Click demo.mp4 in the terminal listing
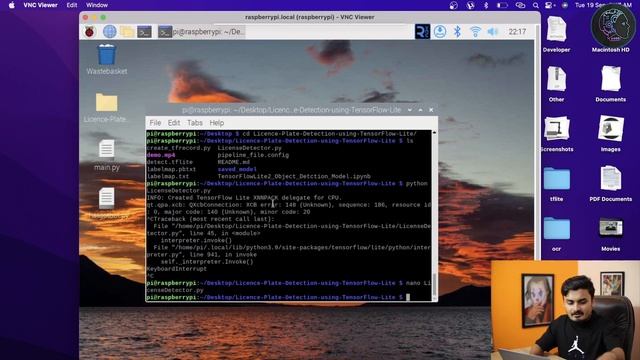 (161, 155)
